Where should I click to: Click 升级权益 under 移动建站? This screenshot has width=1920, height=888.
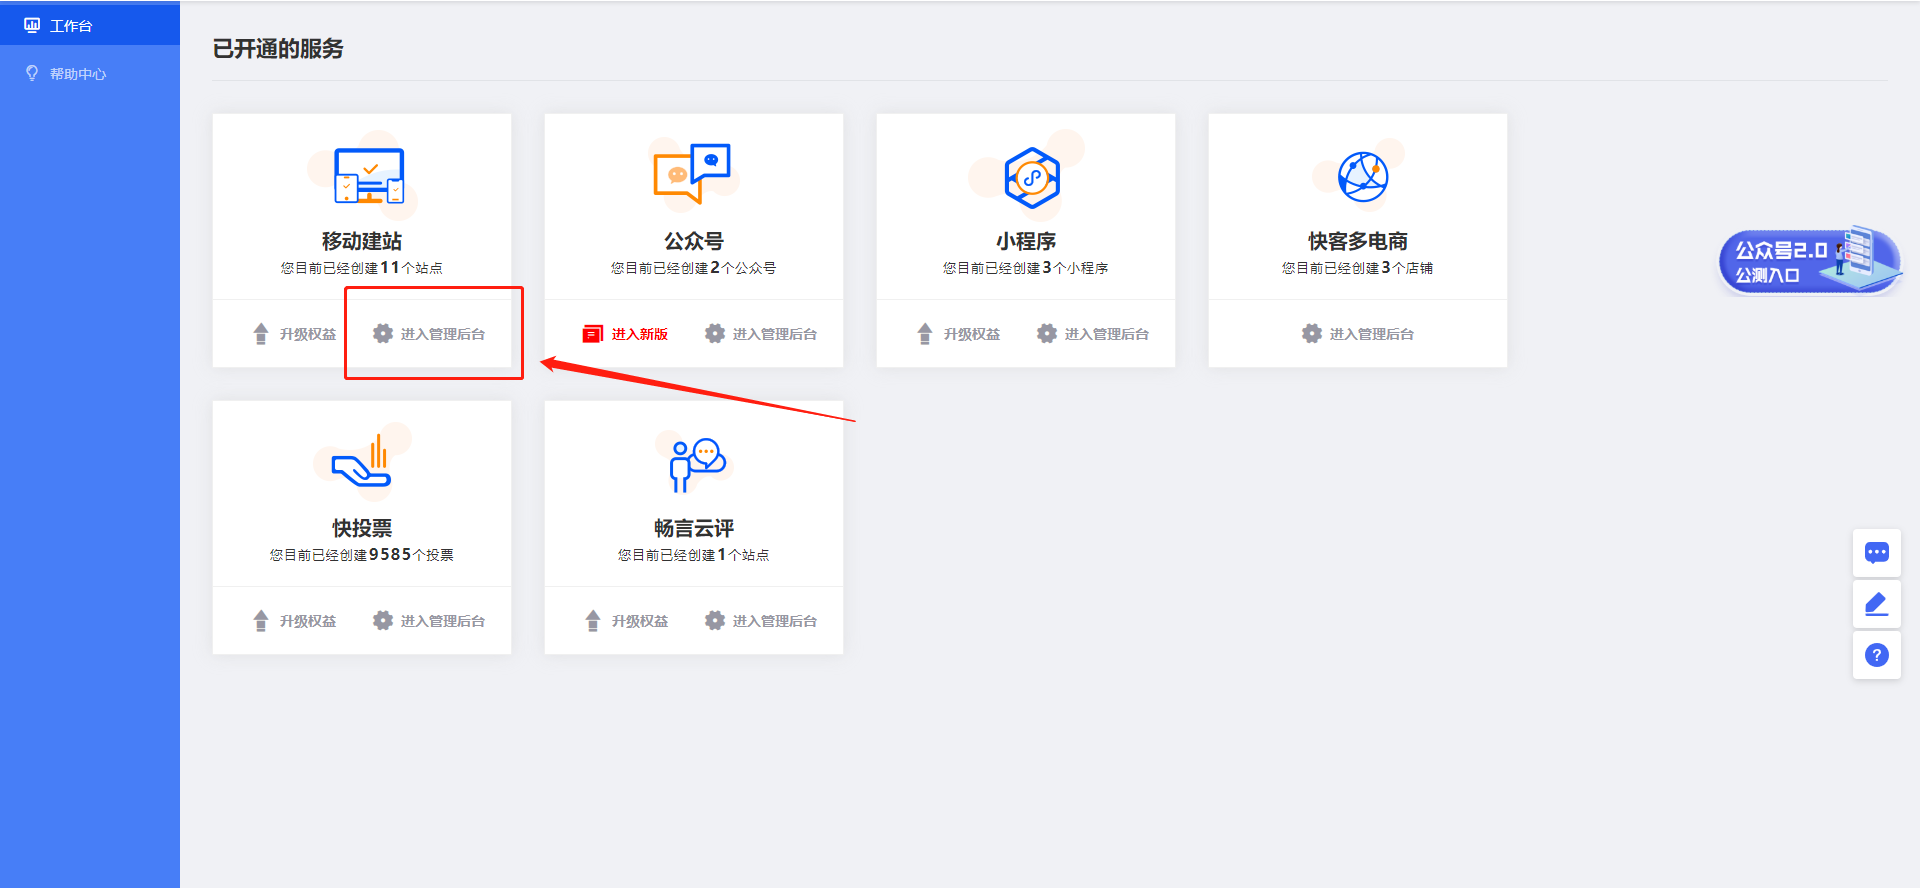[x=295, y=334]
